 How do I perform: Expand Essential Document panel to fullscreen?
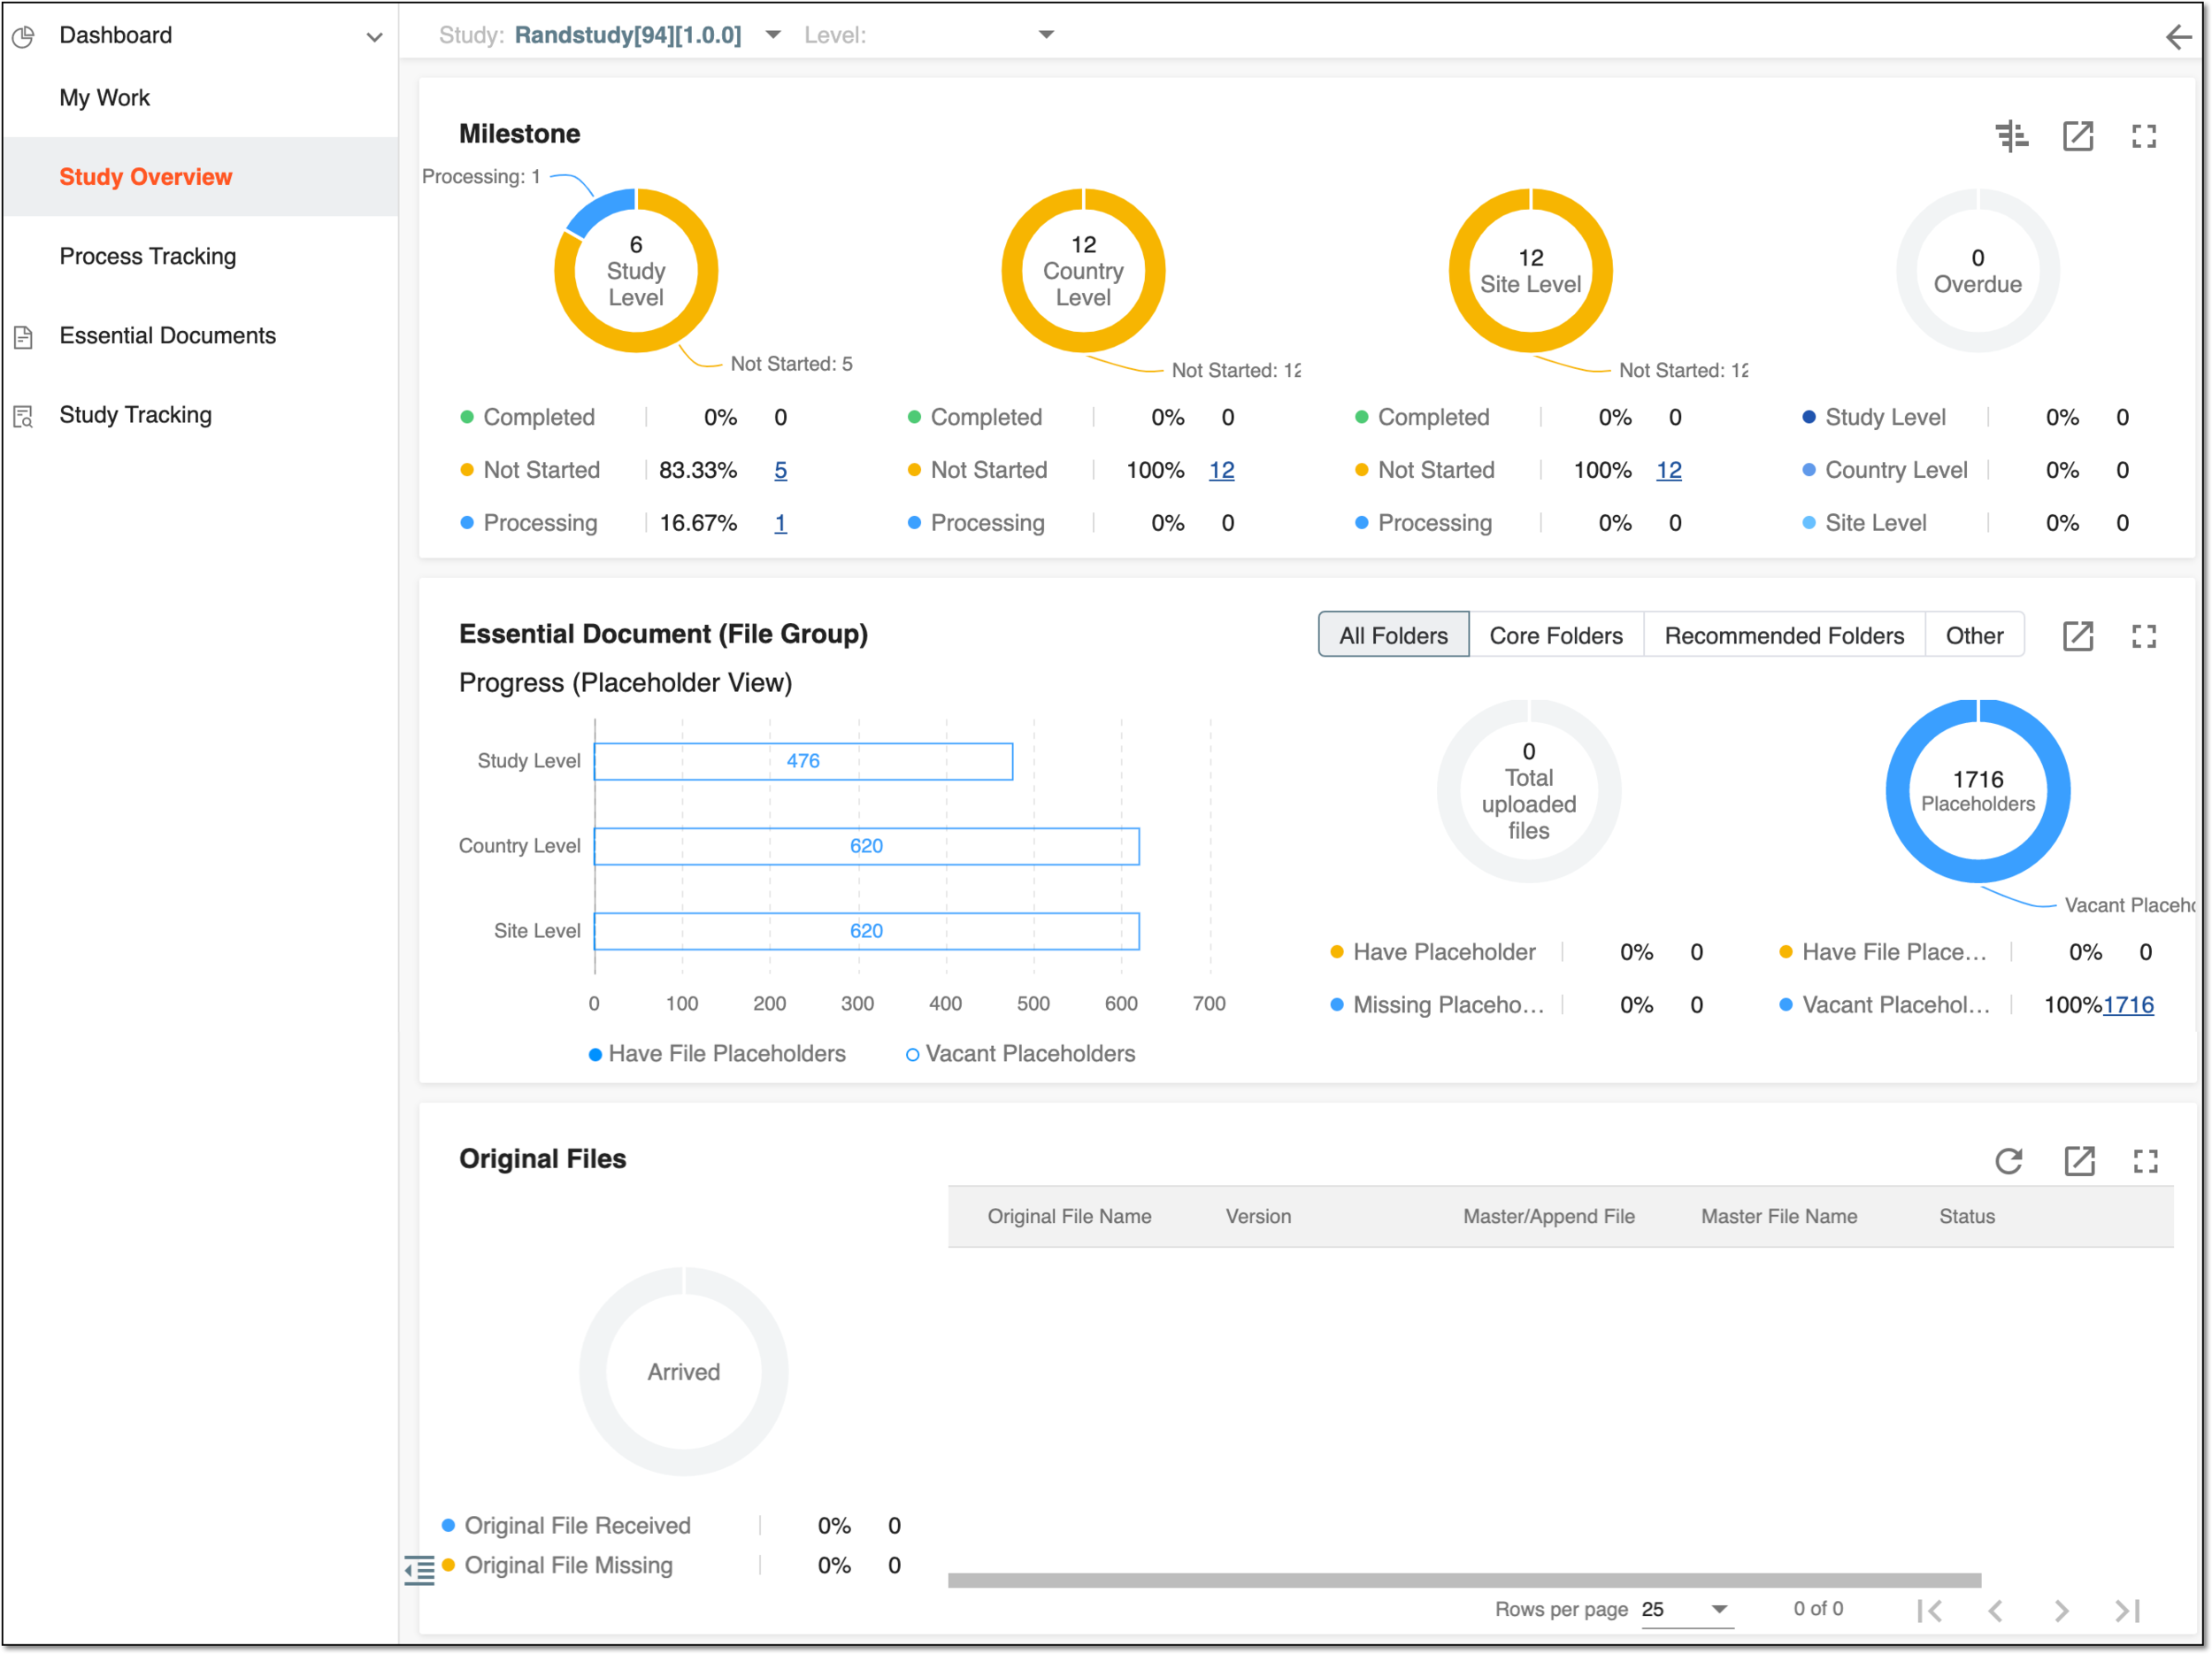tap(2143, 636)
